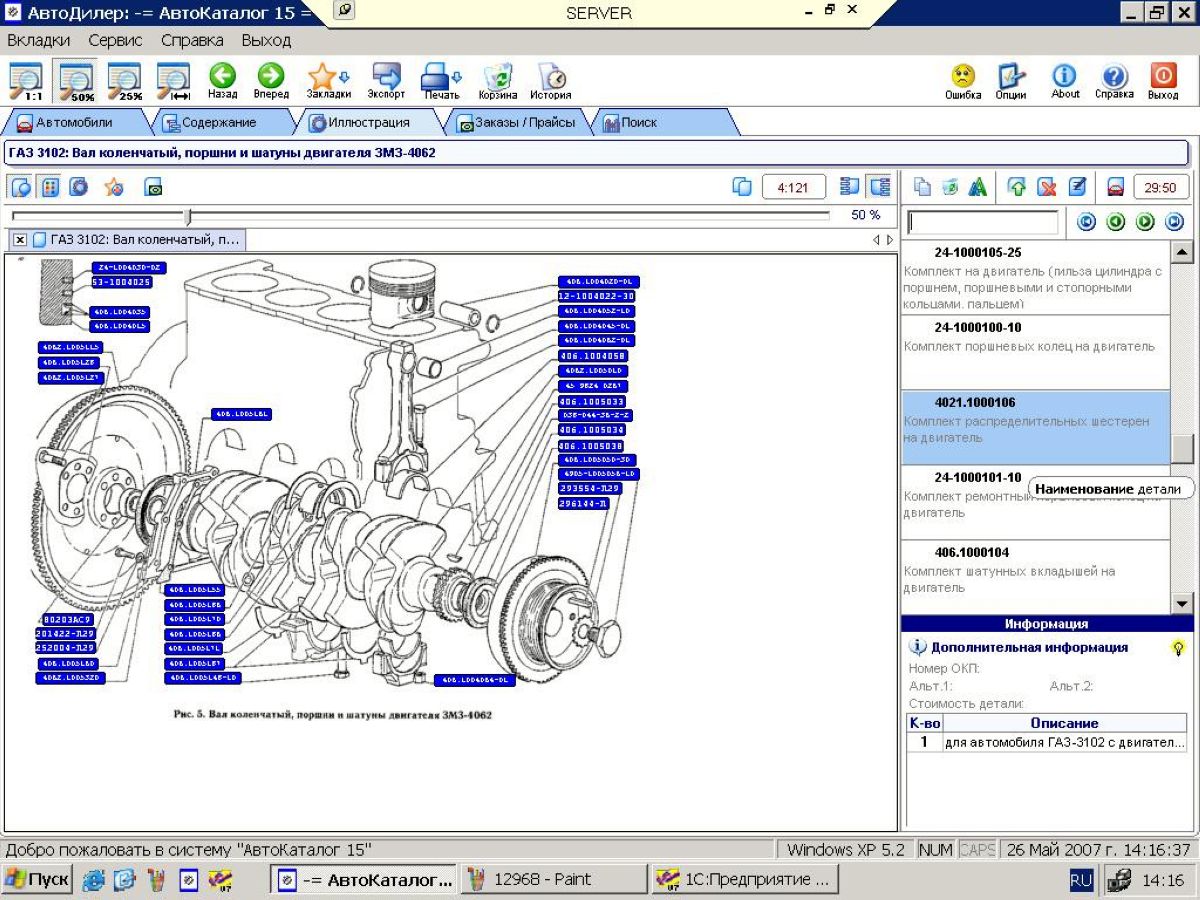Jump to first part in list
The height and width of the screenshot is (900, 1200).
pos(1085,222)
